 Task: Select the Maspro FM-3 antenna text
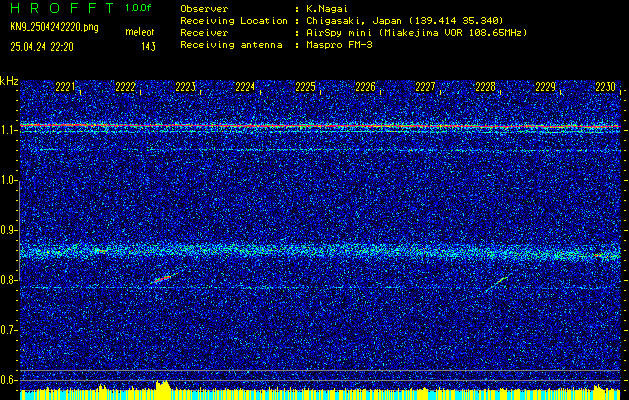339,45
